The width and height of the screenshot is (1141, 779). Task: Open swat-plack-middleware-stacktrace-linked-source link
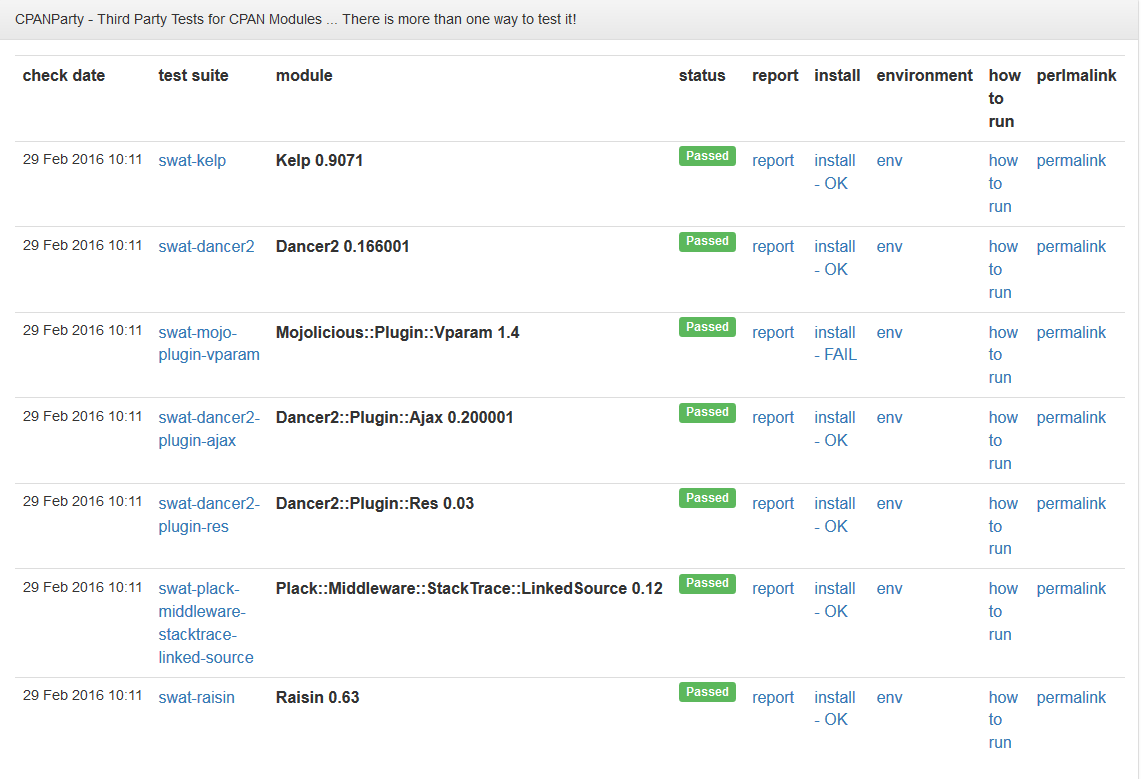(x=206, y=623)
